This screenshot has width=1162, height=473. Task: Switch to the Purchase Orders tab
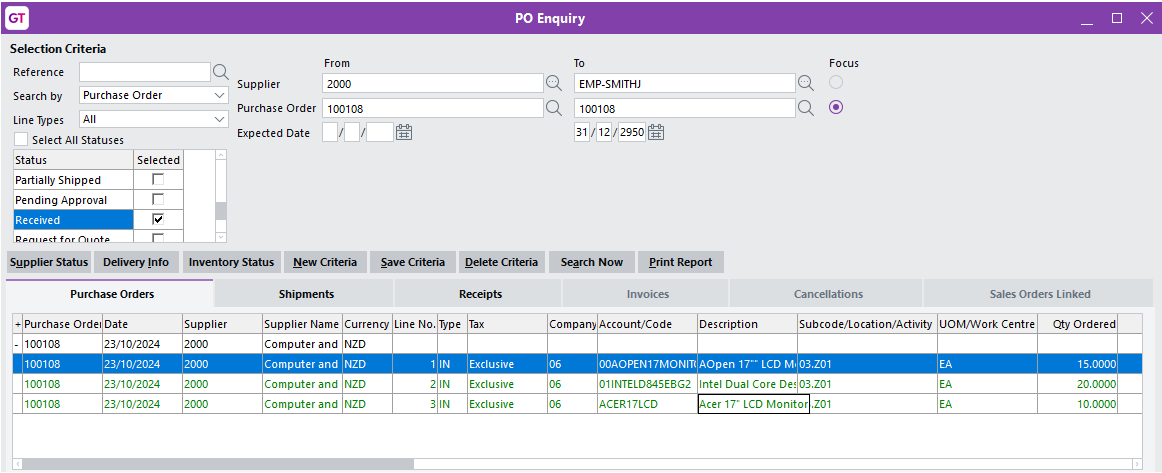(112, 294)
